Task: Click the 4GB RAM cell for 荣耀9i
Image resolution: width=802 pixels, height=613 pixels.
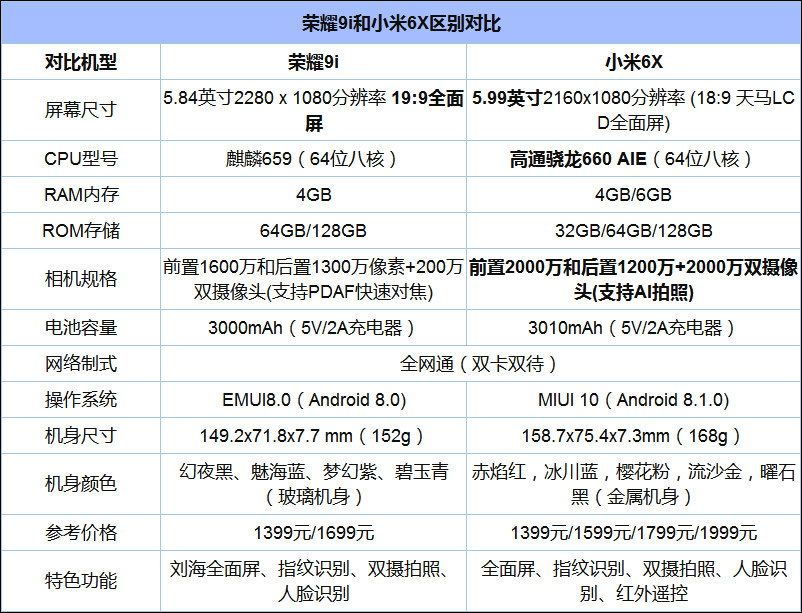Action: 313,194
